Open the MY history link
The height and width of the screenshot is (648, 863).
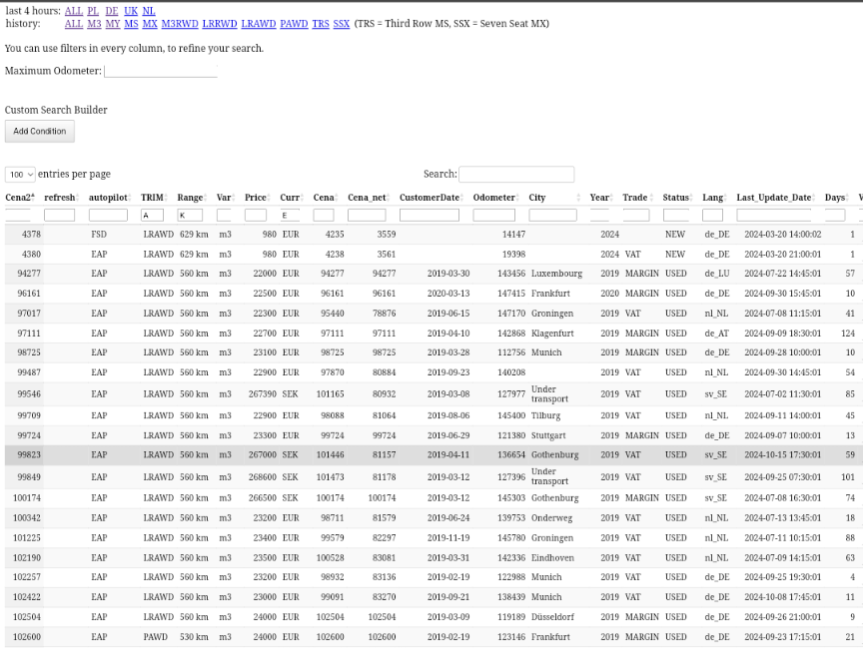point(113,24)
